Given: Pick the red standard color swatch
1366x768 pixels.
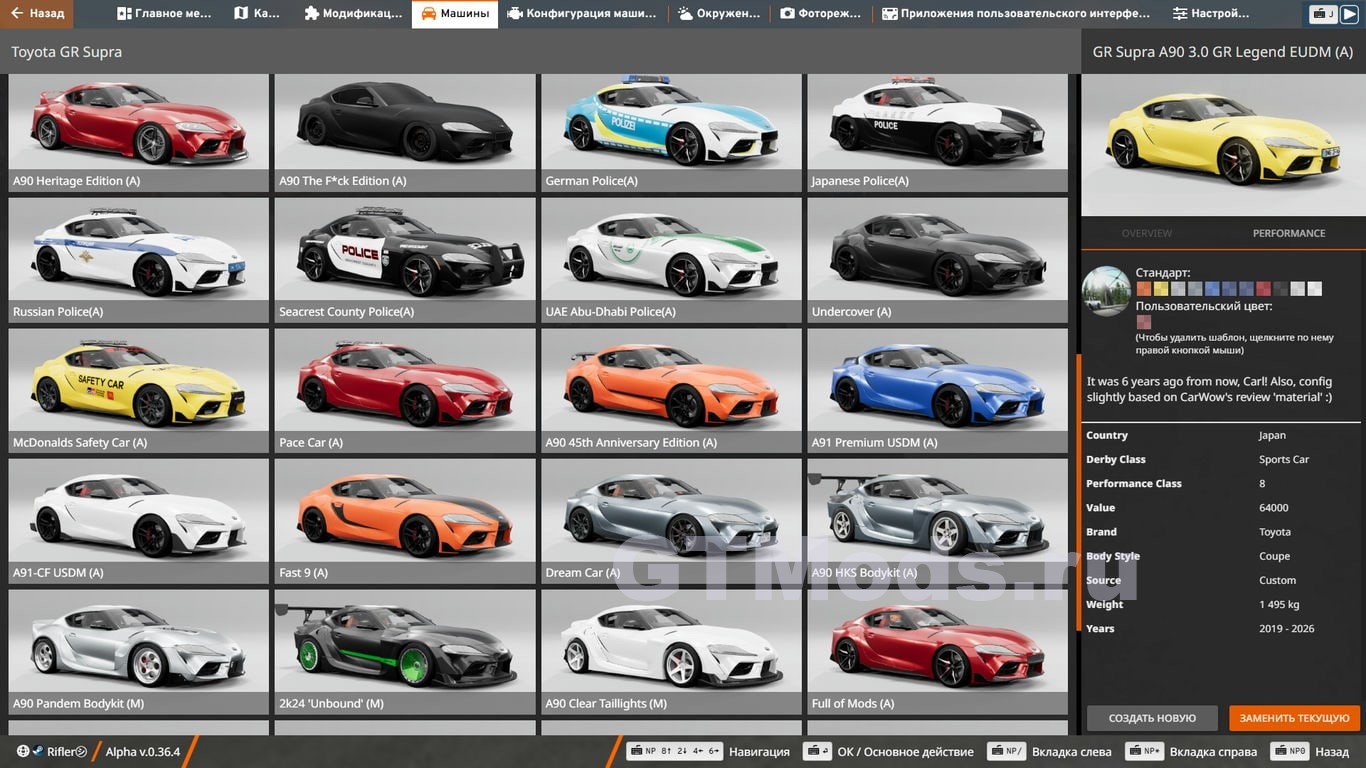Looking at the screenshot, I should pos(1263,289).
